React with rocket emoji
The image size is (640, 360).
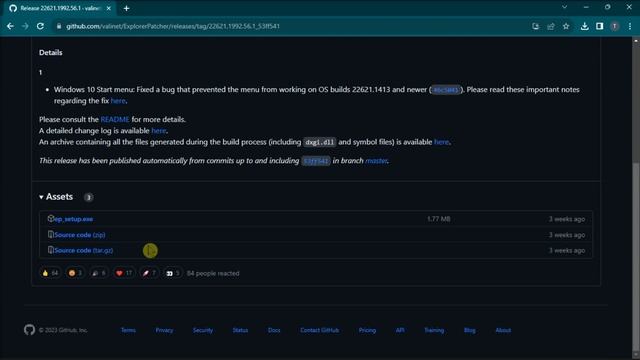click(149, 273)
